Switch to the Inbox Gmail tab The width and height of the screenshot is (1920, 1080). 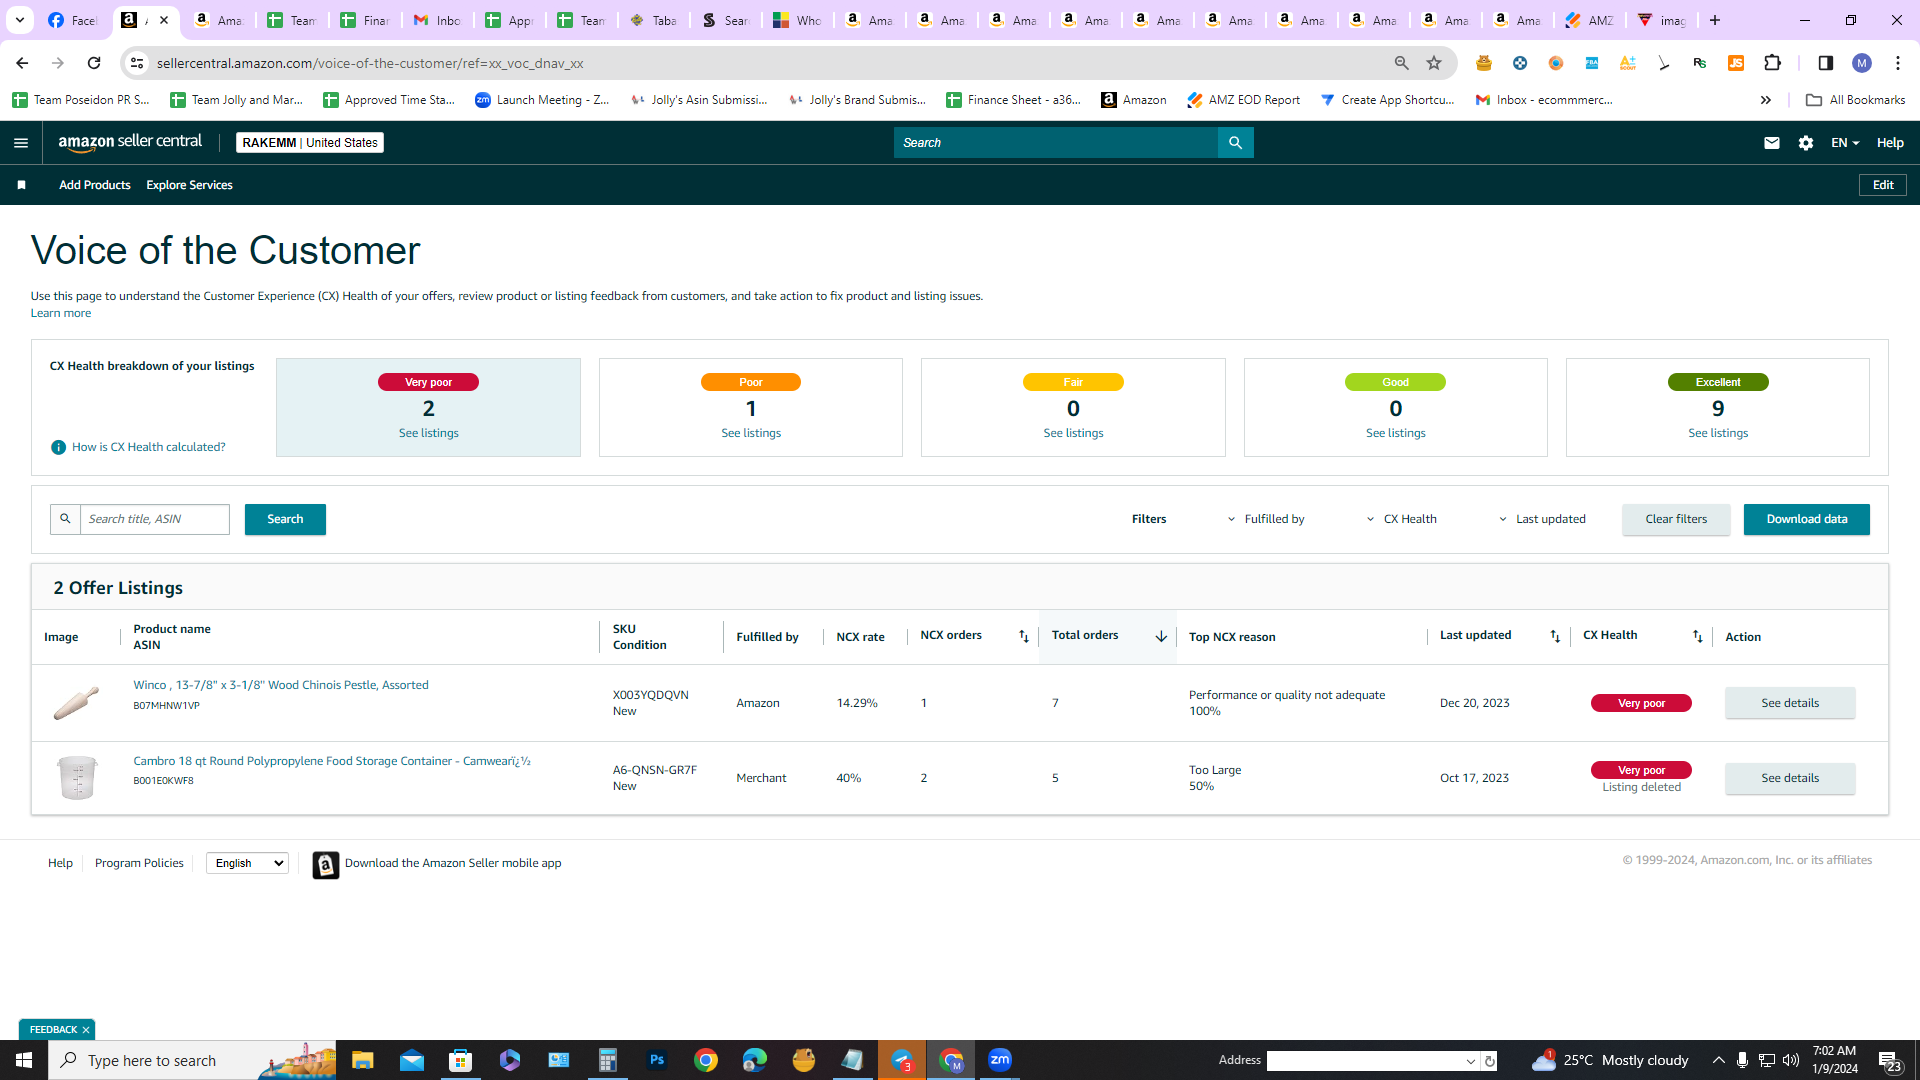437,20
